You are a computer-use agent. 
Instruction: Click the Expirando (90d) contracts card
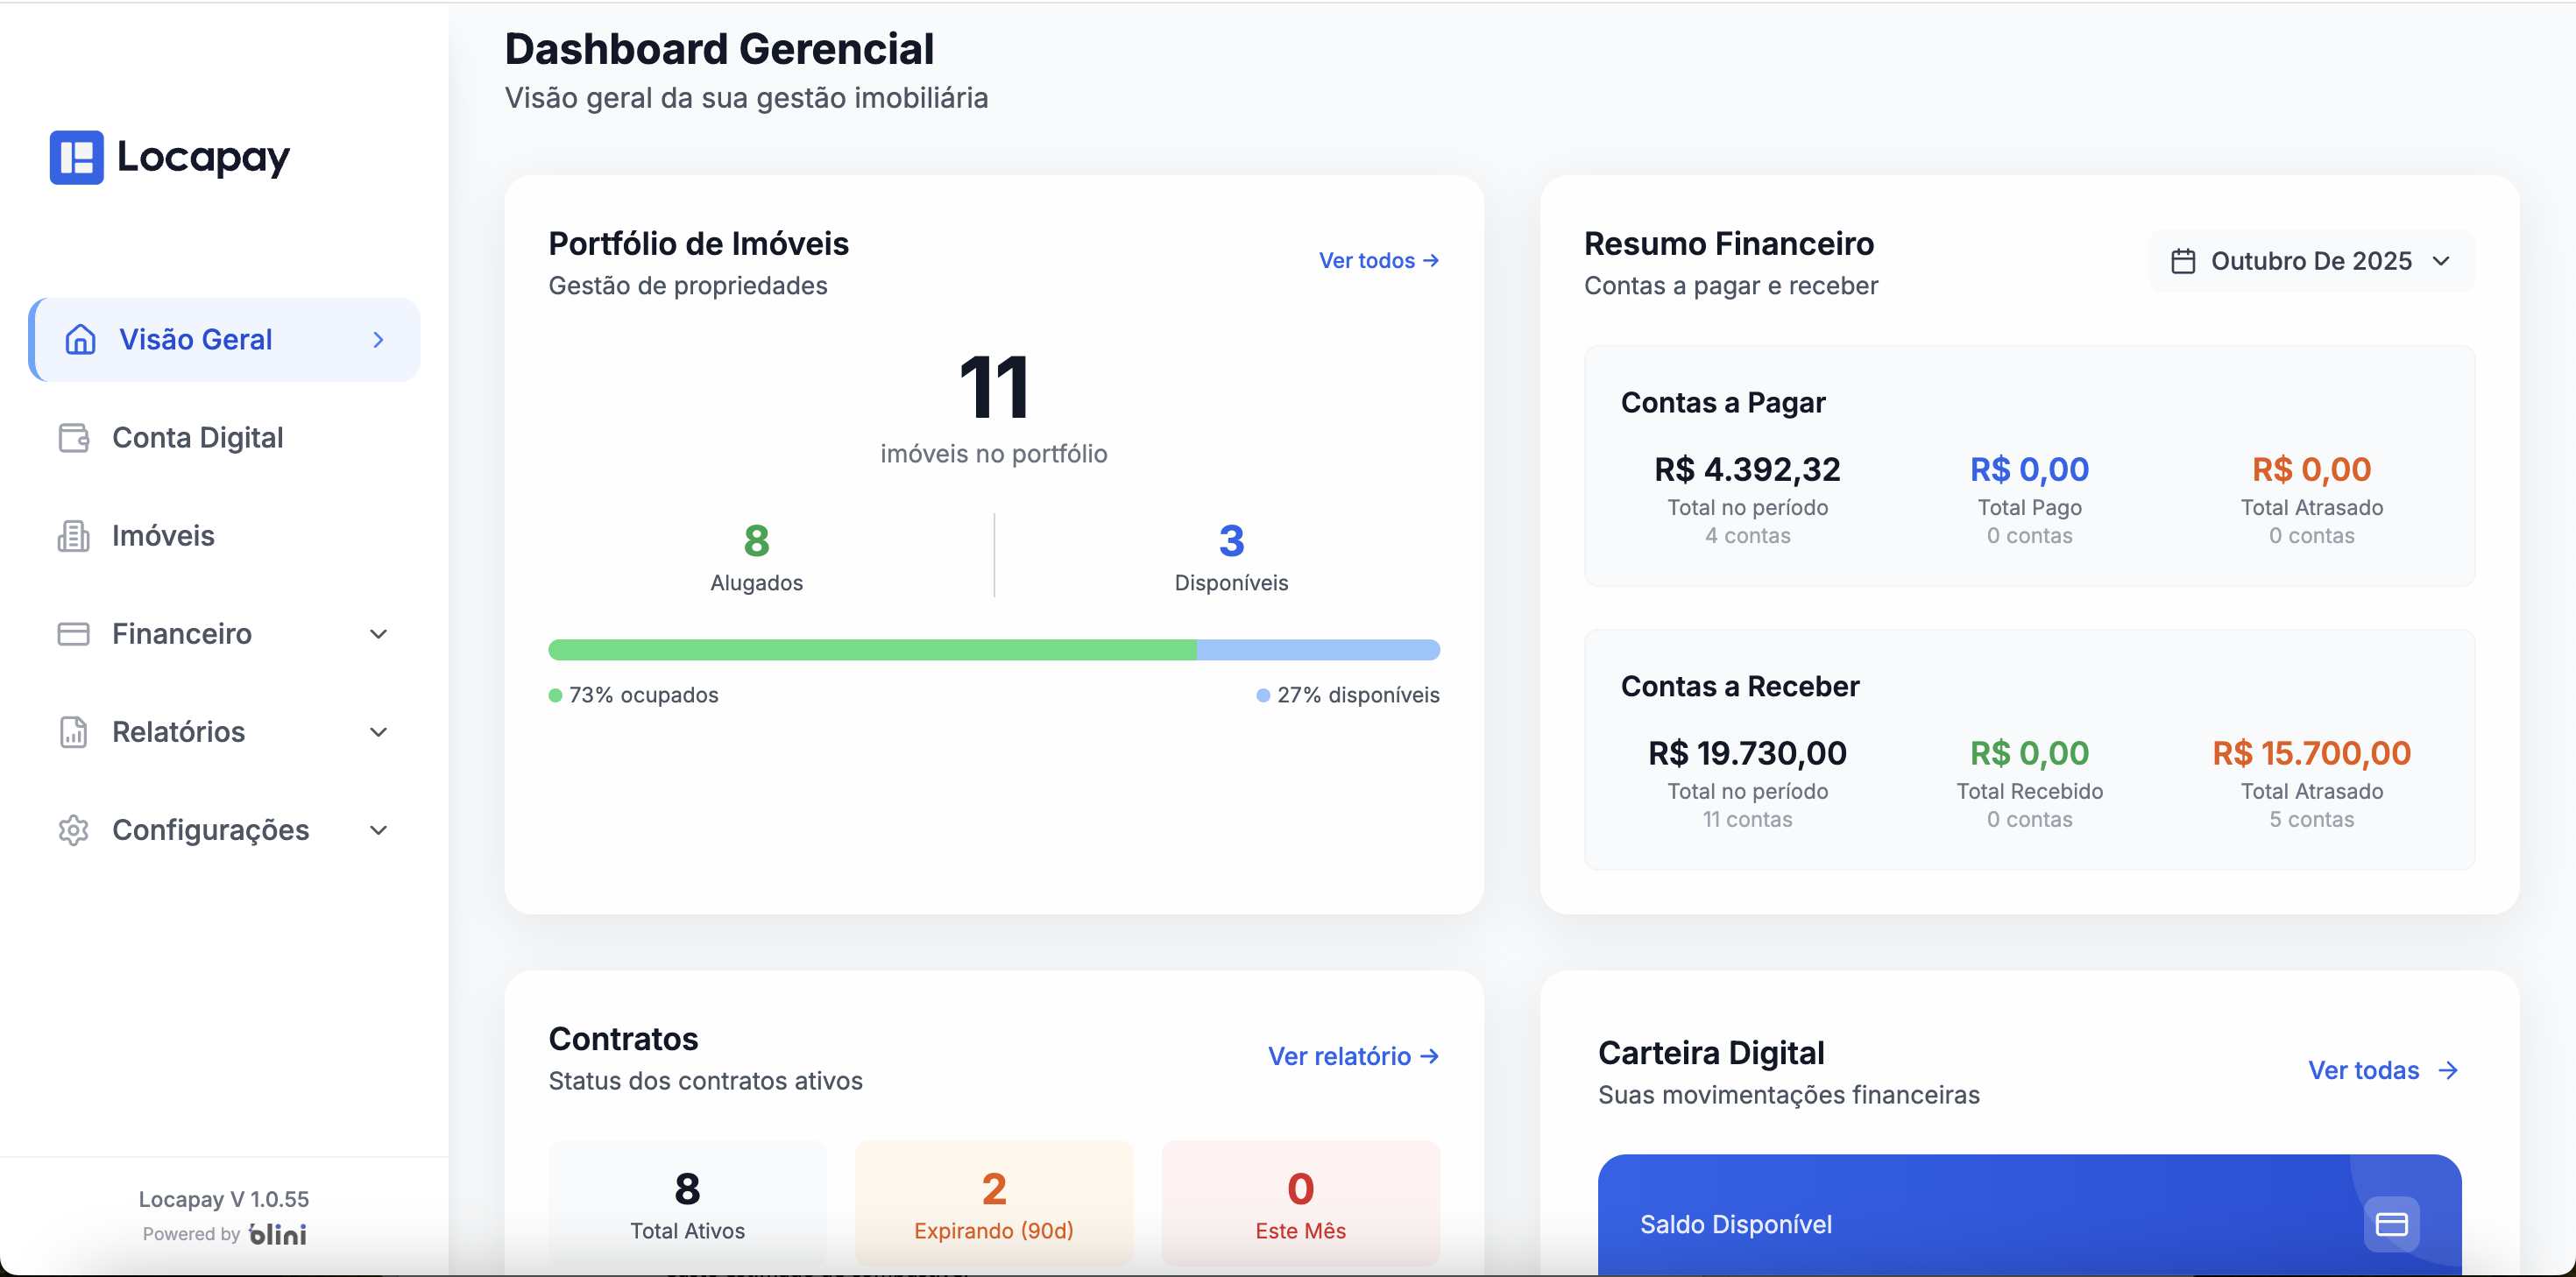993,1204
